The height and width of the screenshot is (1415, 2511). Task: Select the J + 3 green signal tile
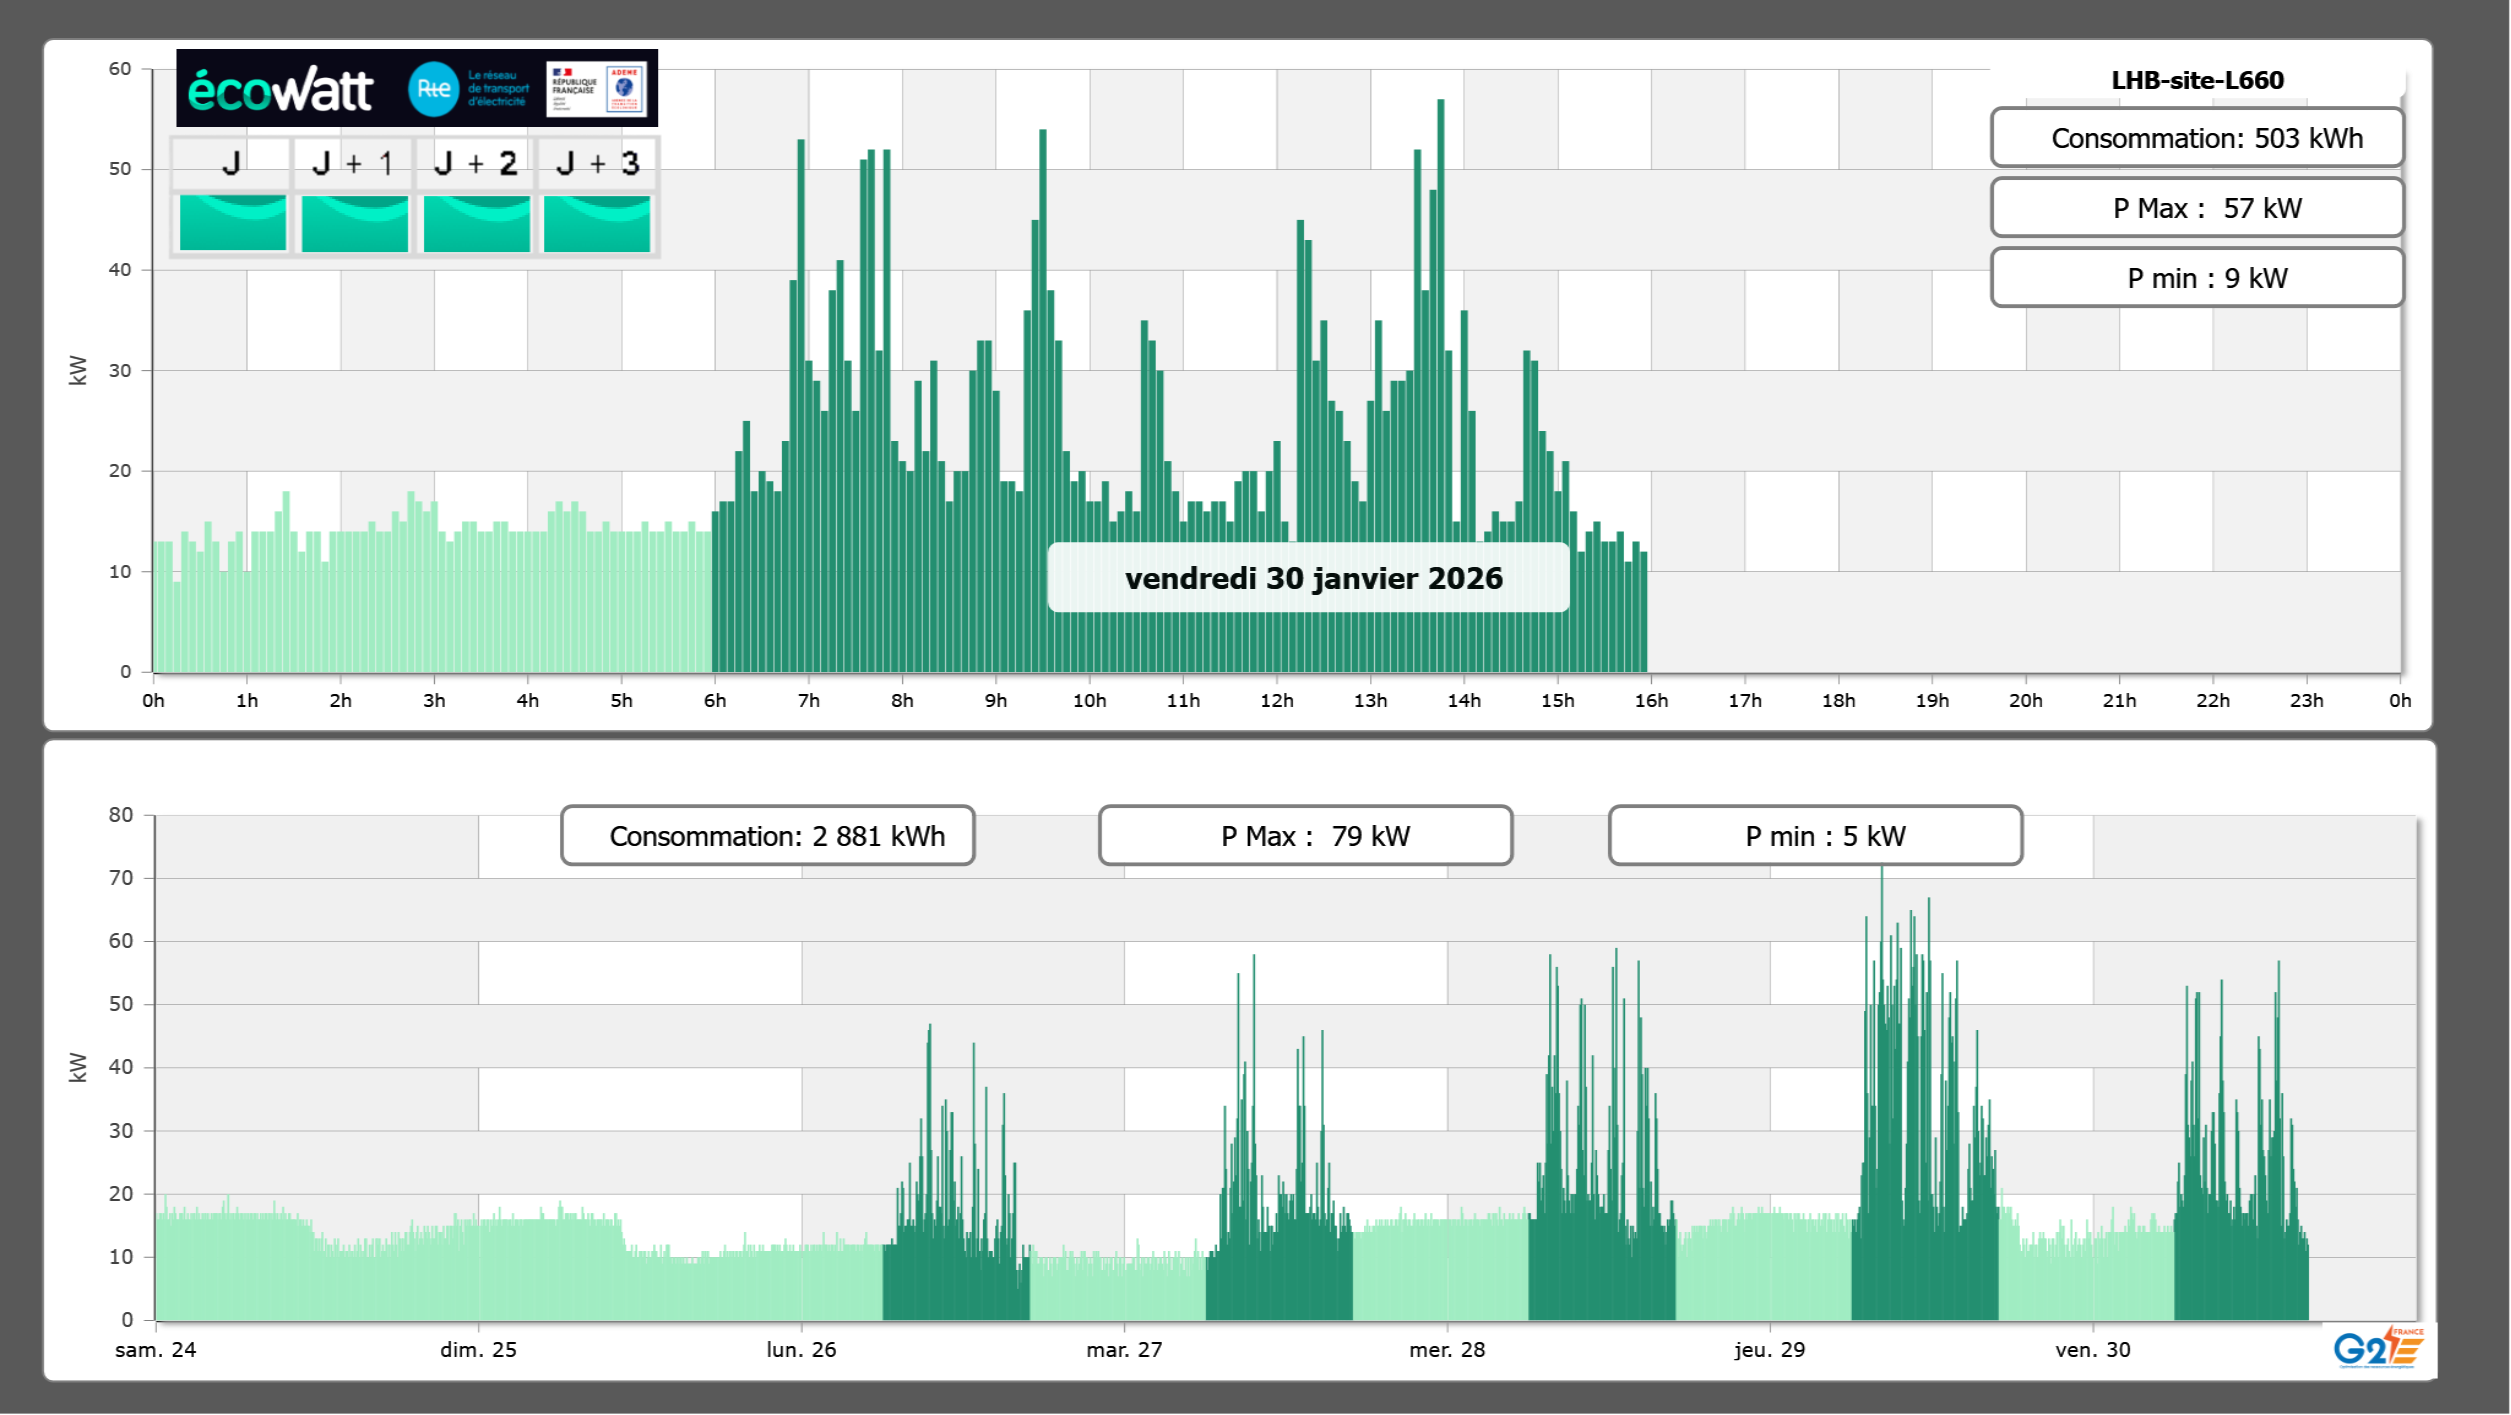click(597, 222)
